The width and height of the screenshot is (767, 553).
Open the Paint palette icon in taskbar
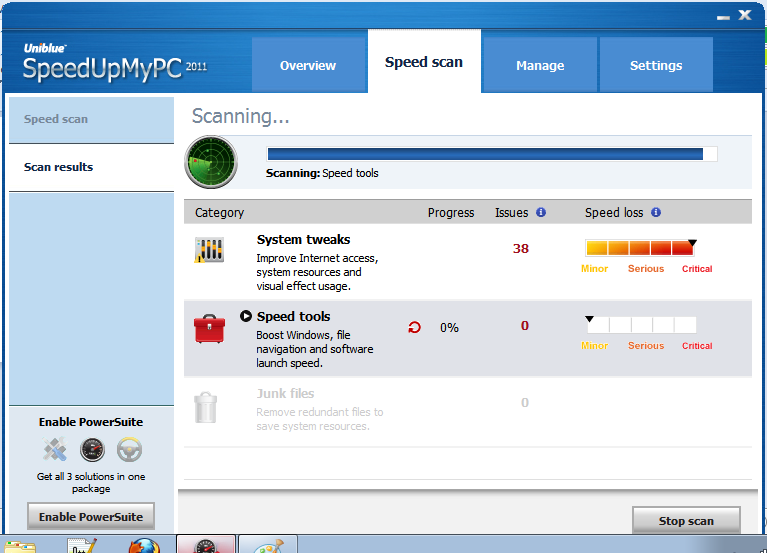point(268,544)
